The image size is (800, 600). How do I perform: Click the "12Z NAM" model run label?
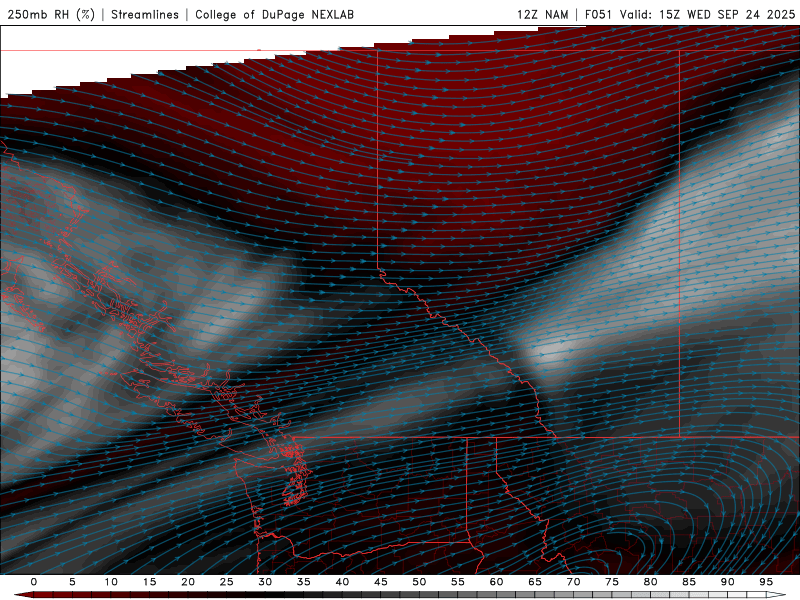543,14
